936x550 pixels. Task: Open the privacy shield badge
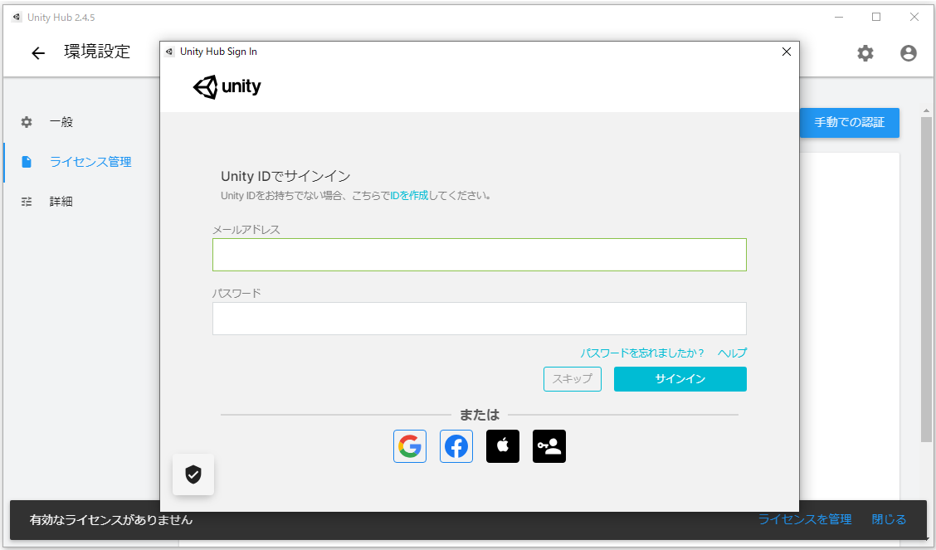coord(193,475)
